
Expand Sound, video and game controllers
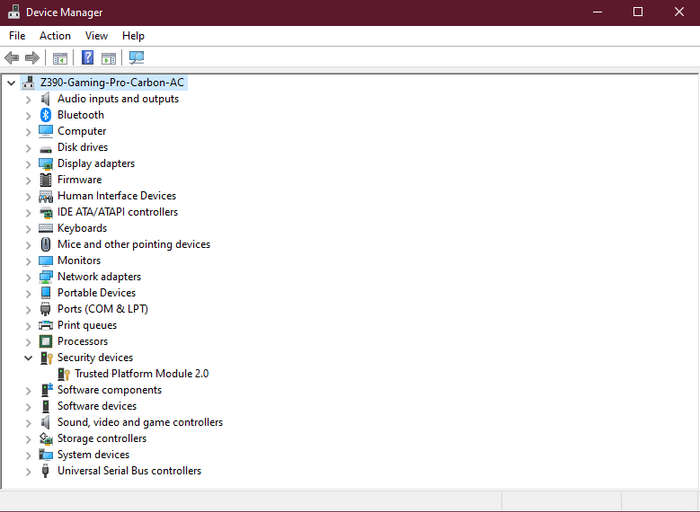click(x=28, y=423)
